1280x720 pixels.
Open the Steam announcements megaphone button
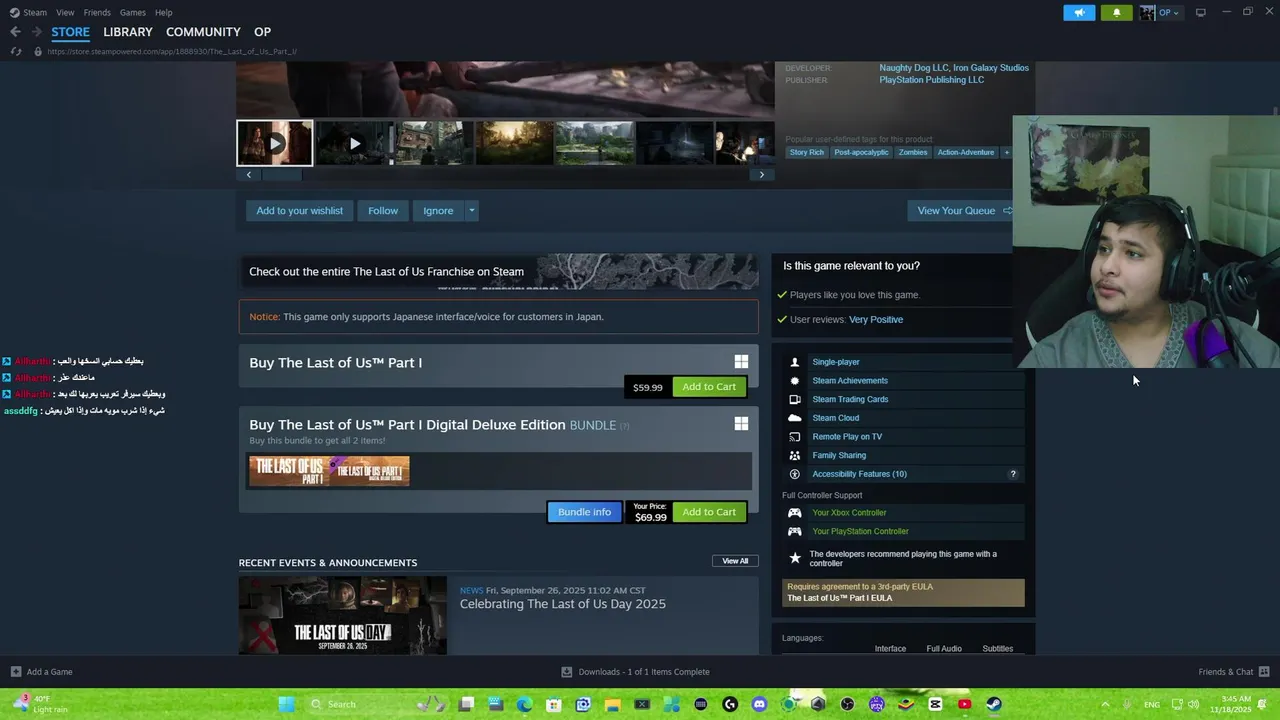click(1079, 12)
